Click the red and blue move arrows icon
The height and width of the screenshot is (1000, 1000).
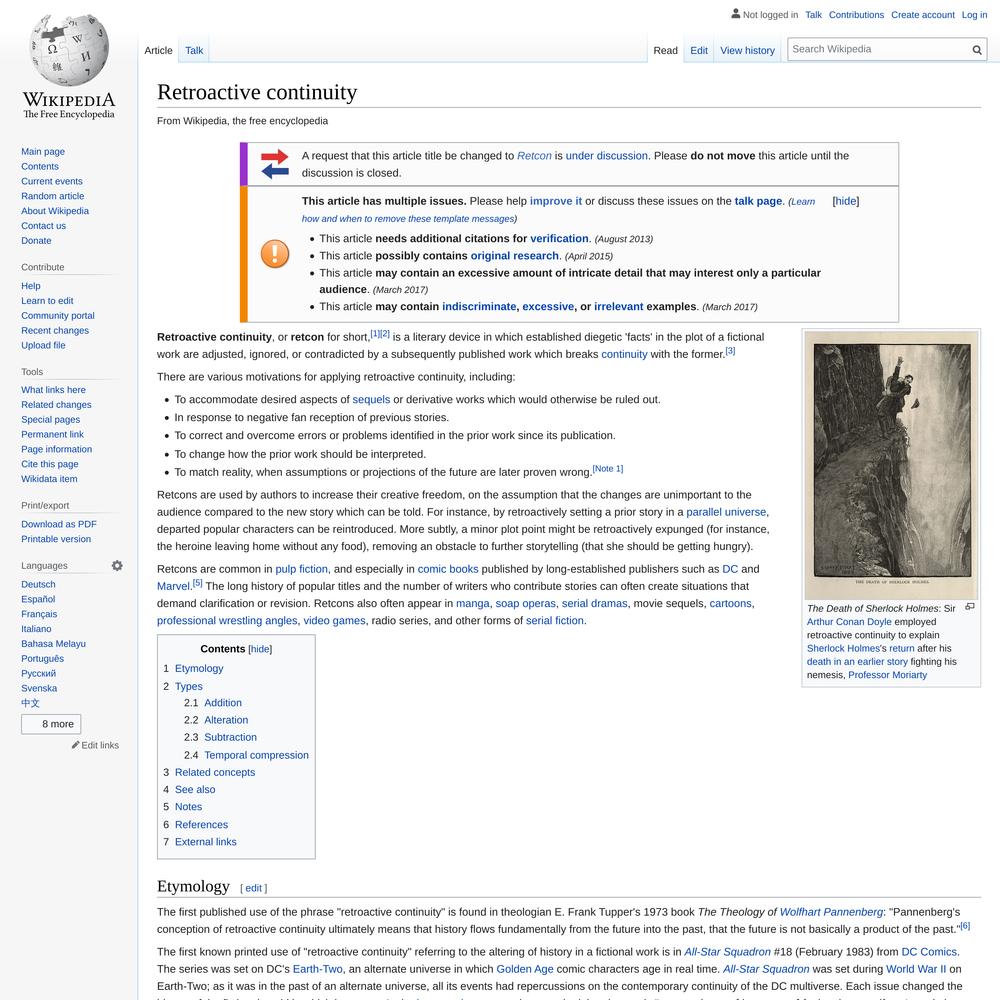pos(275,164)
